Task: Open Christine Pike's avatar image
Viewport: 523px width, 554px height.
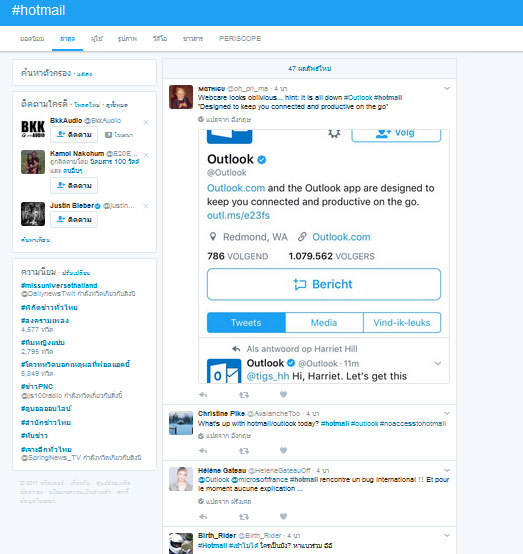Action: [x=181, y=423]
